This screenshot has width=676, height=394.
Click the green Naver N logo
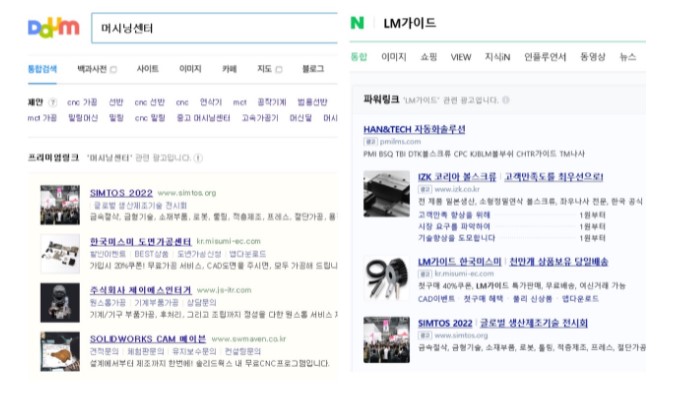tap(357, 23)
